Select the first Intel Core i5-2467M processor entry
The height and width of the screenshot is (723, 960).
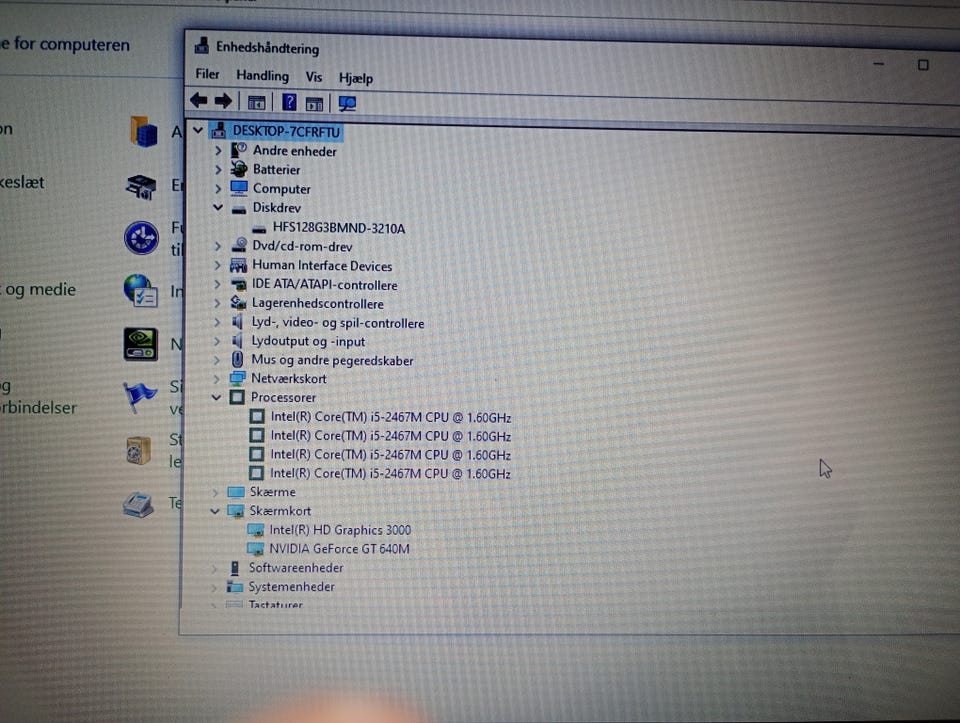click(391, 418)
